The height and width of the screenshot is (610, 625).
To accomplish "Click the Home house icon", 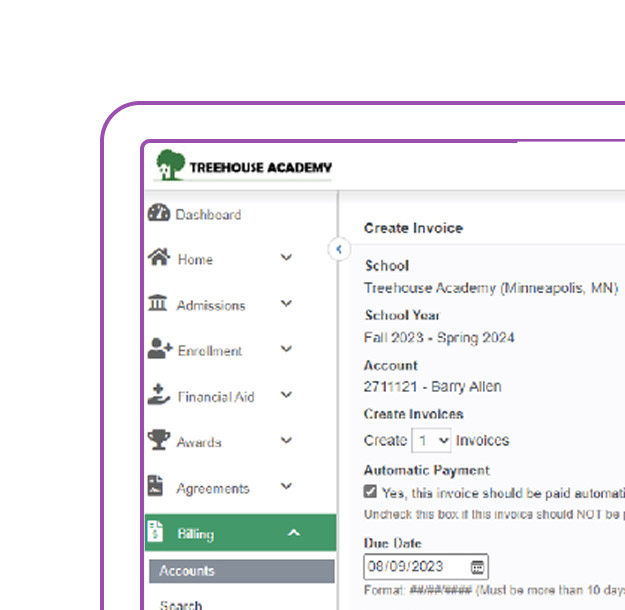I will (x=159, y=257).
